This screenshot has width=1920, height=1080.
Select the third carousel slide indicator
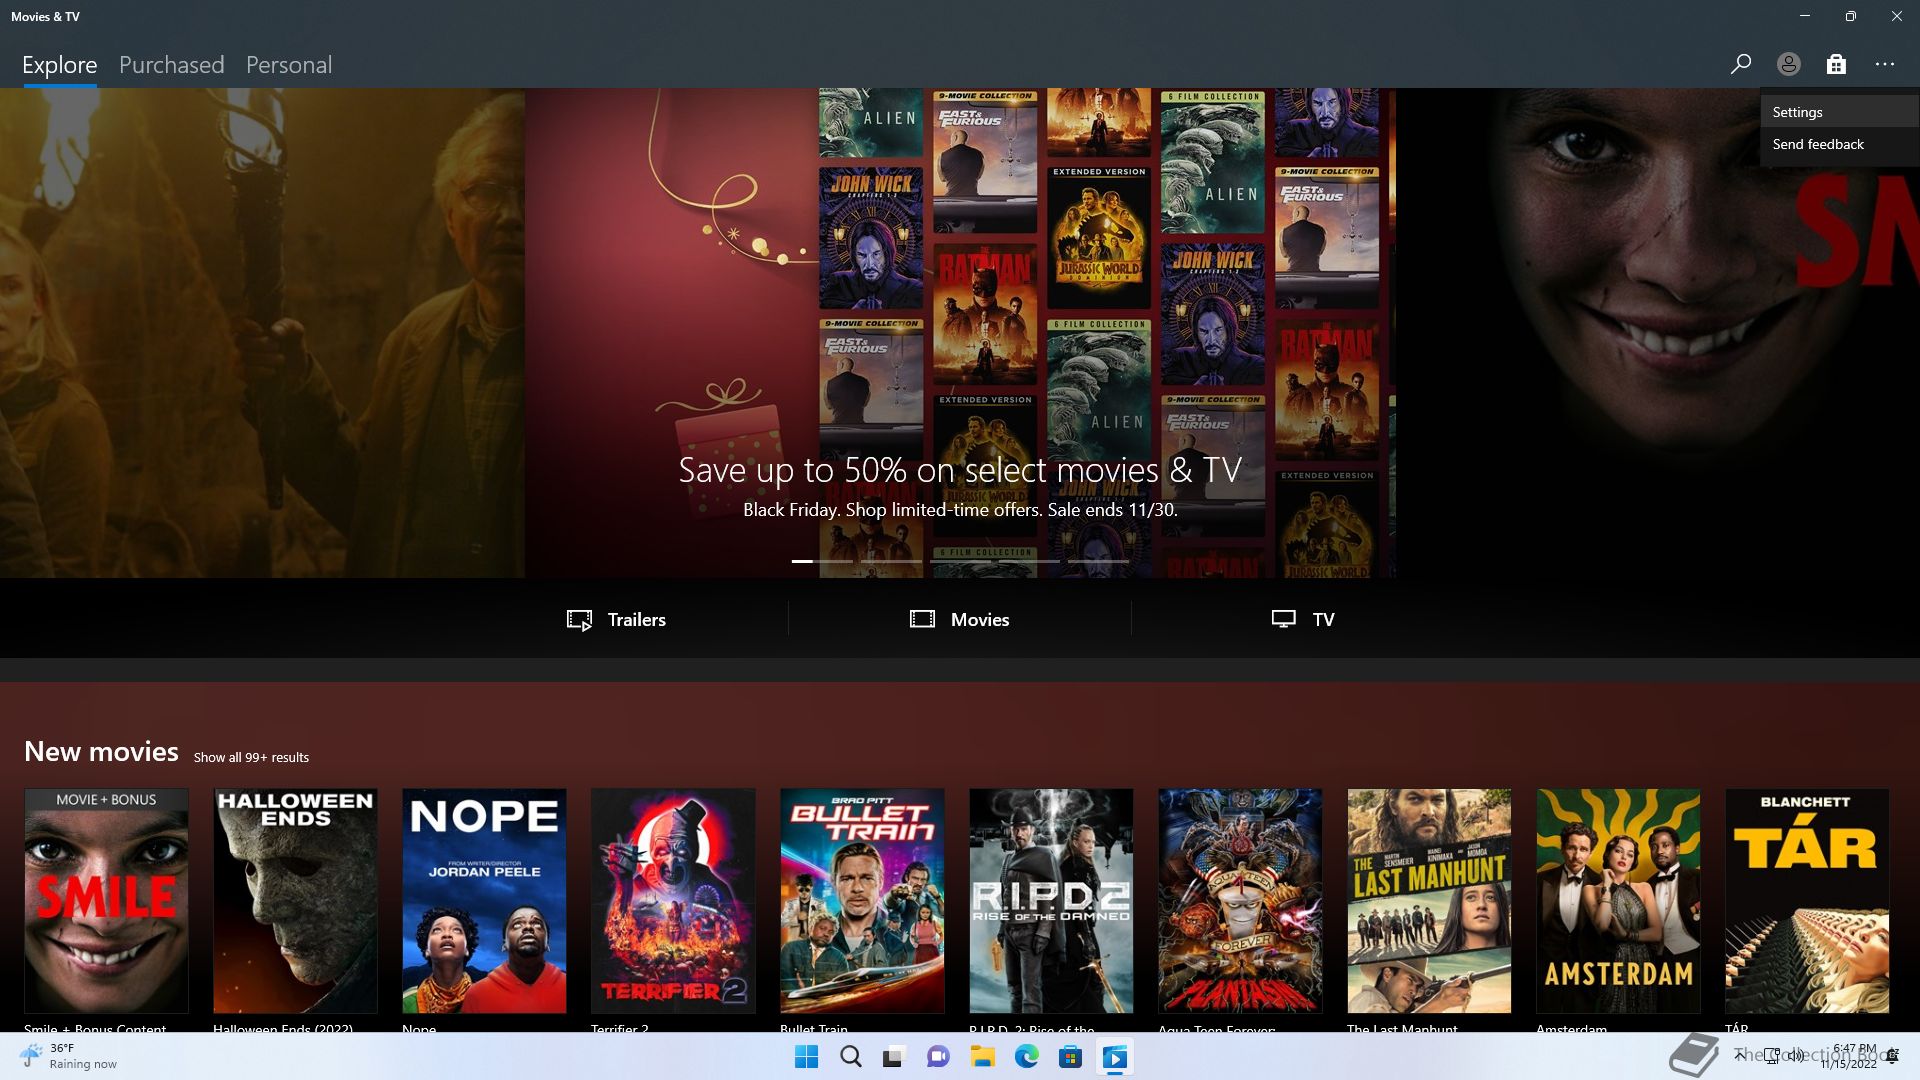[x=960, y=561]
